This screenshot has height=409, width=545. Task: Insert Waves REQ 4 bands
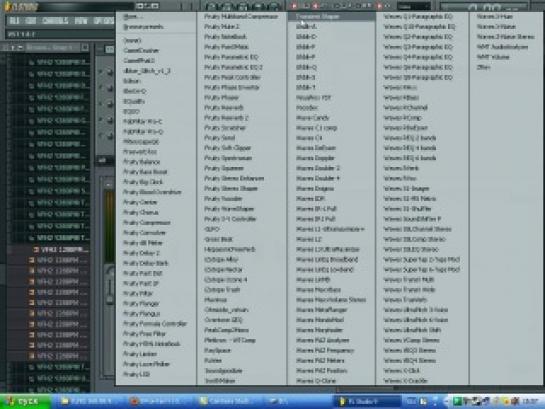click(409, 148)
